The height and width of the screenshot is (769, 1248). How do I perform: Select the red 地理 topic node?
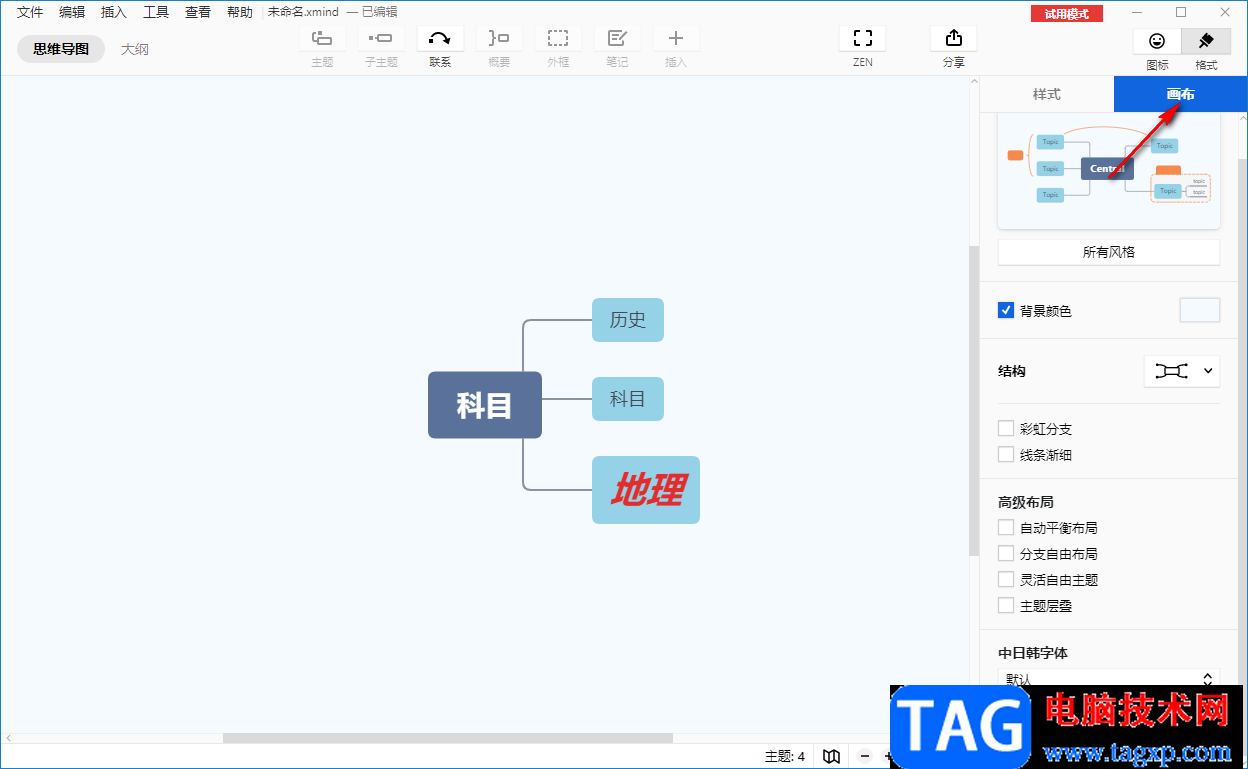[x=646, y=490]
